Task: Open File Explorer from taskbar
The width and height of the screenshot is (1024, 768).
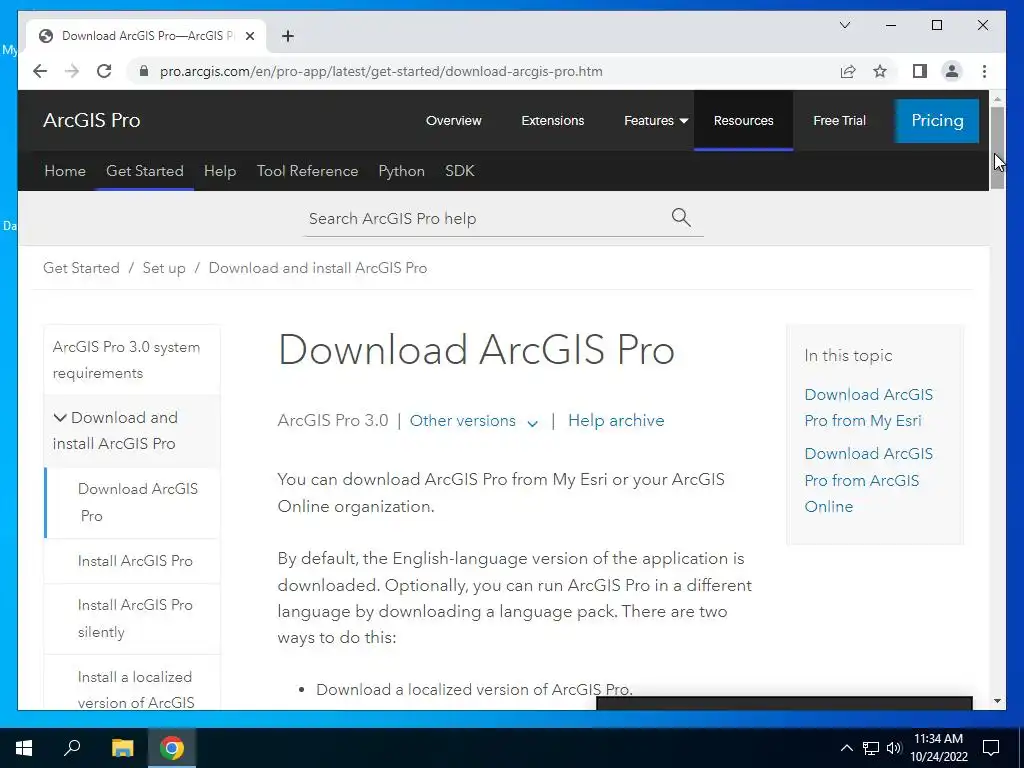Action: coord(122,748)
